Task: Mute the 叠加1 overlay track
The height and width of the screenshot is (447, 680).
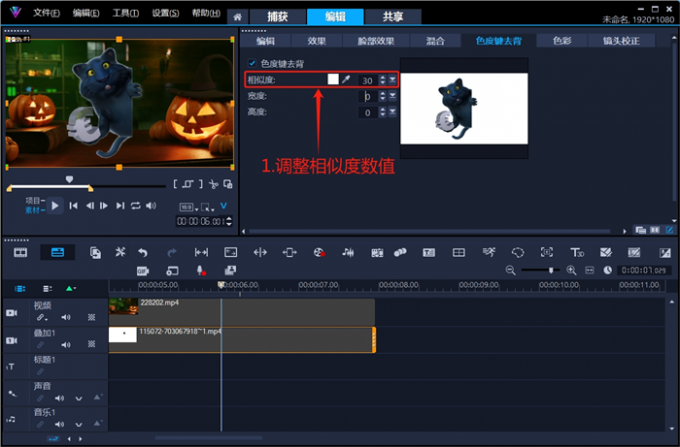Action: pyautogui.click(x=66, y=345)
